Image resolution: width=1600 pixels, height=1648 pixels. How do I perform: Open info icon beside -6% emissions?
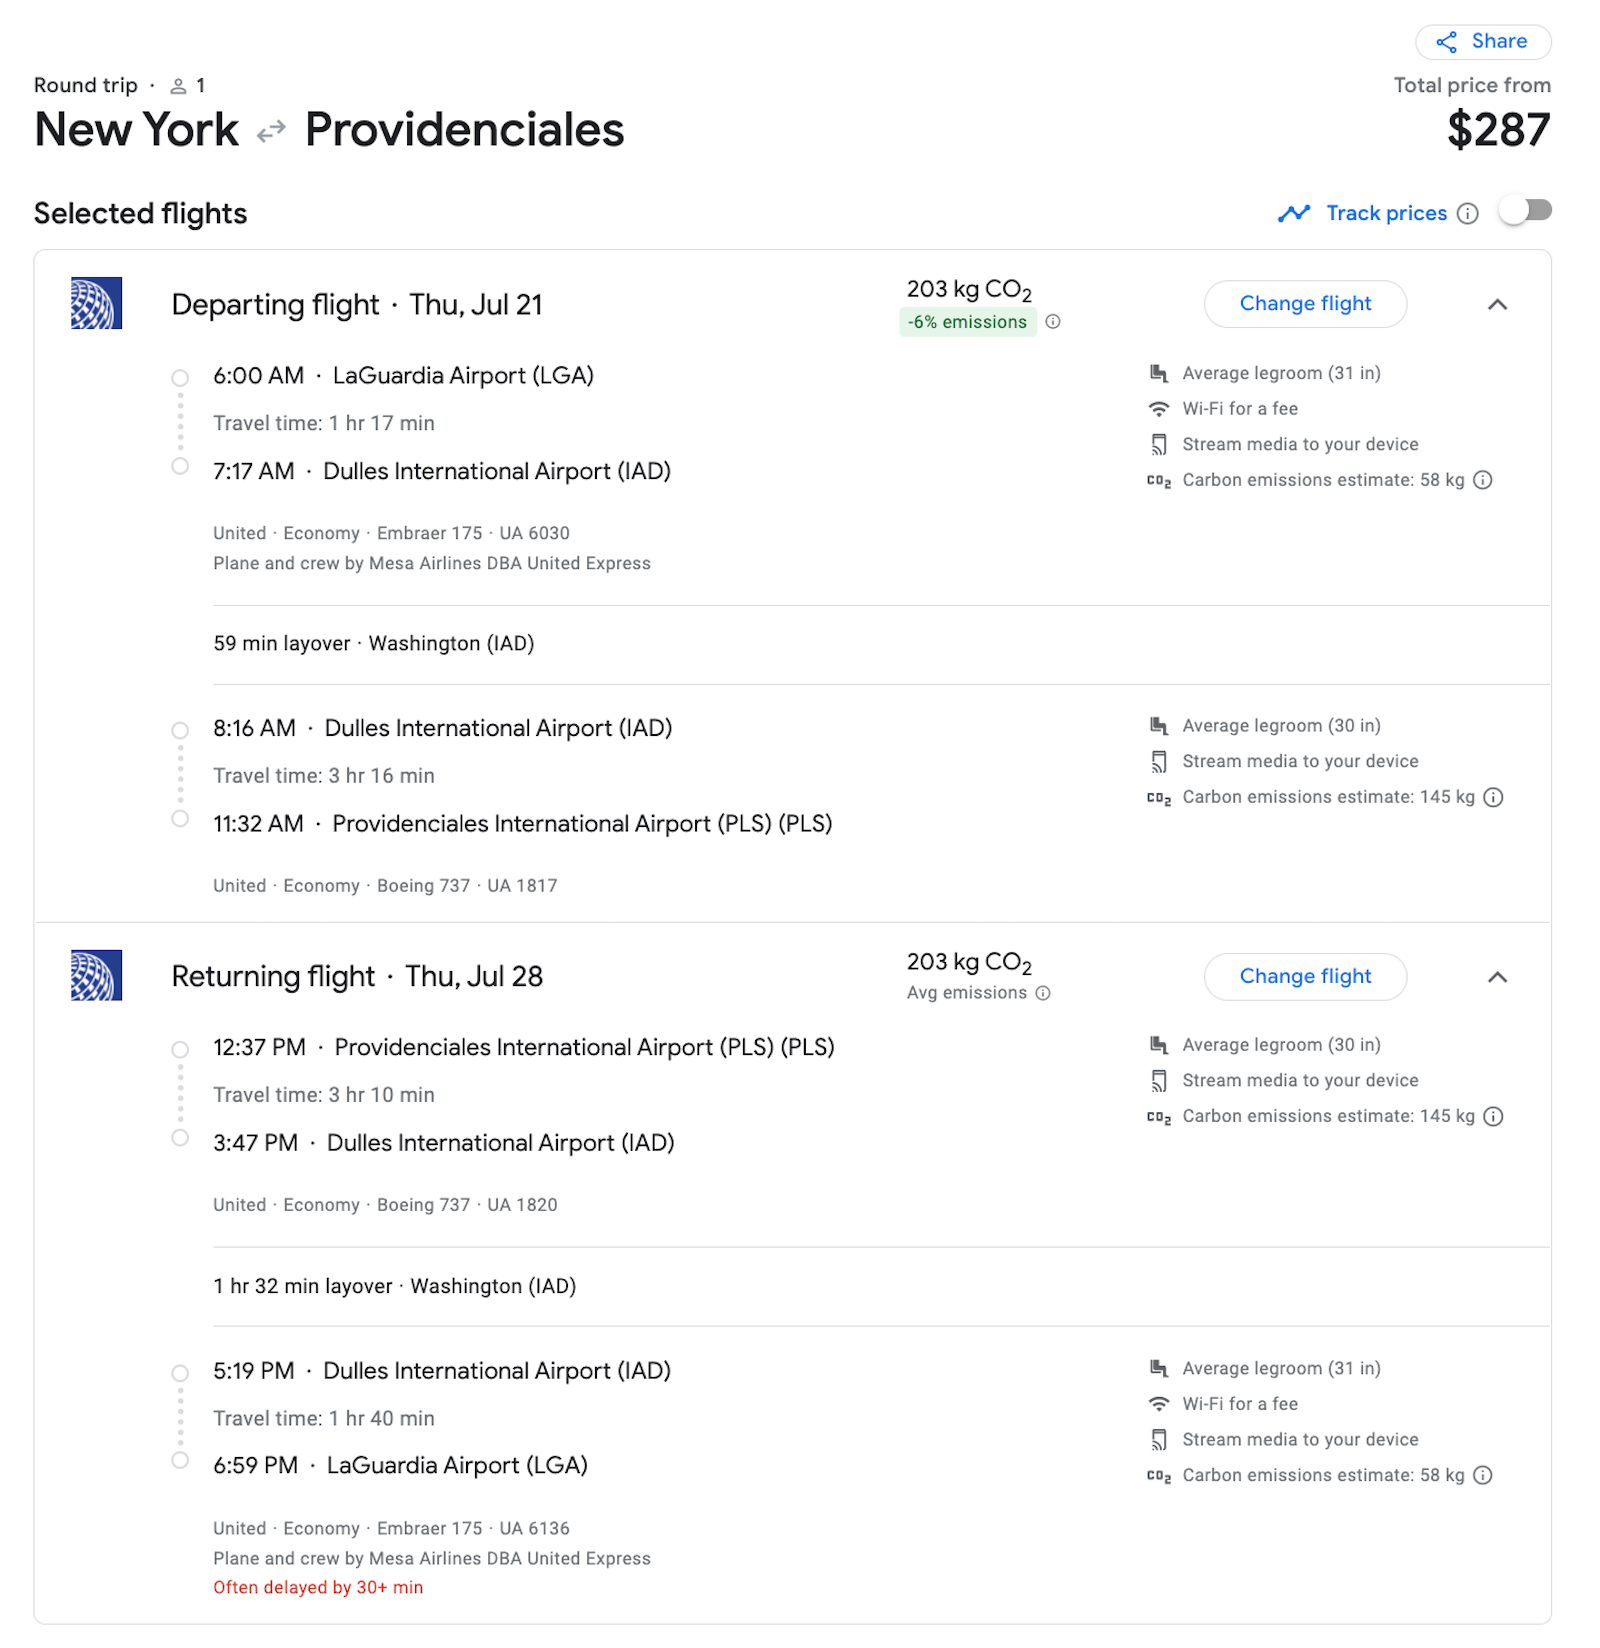[1053, 322]
